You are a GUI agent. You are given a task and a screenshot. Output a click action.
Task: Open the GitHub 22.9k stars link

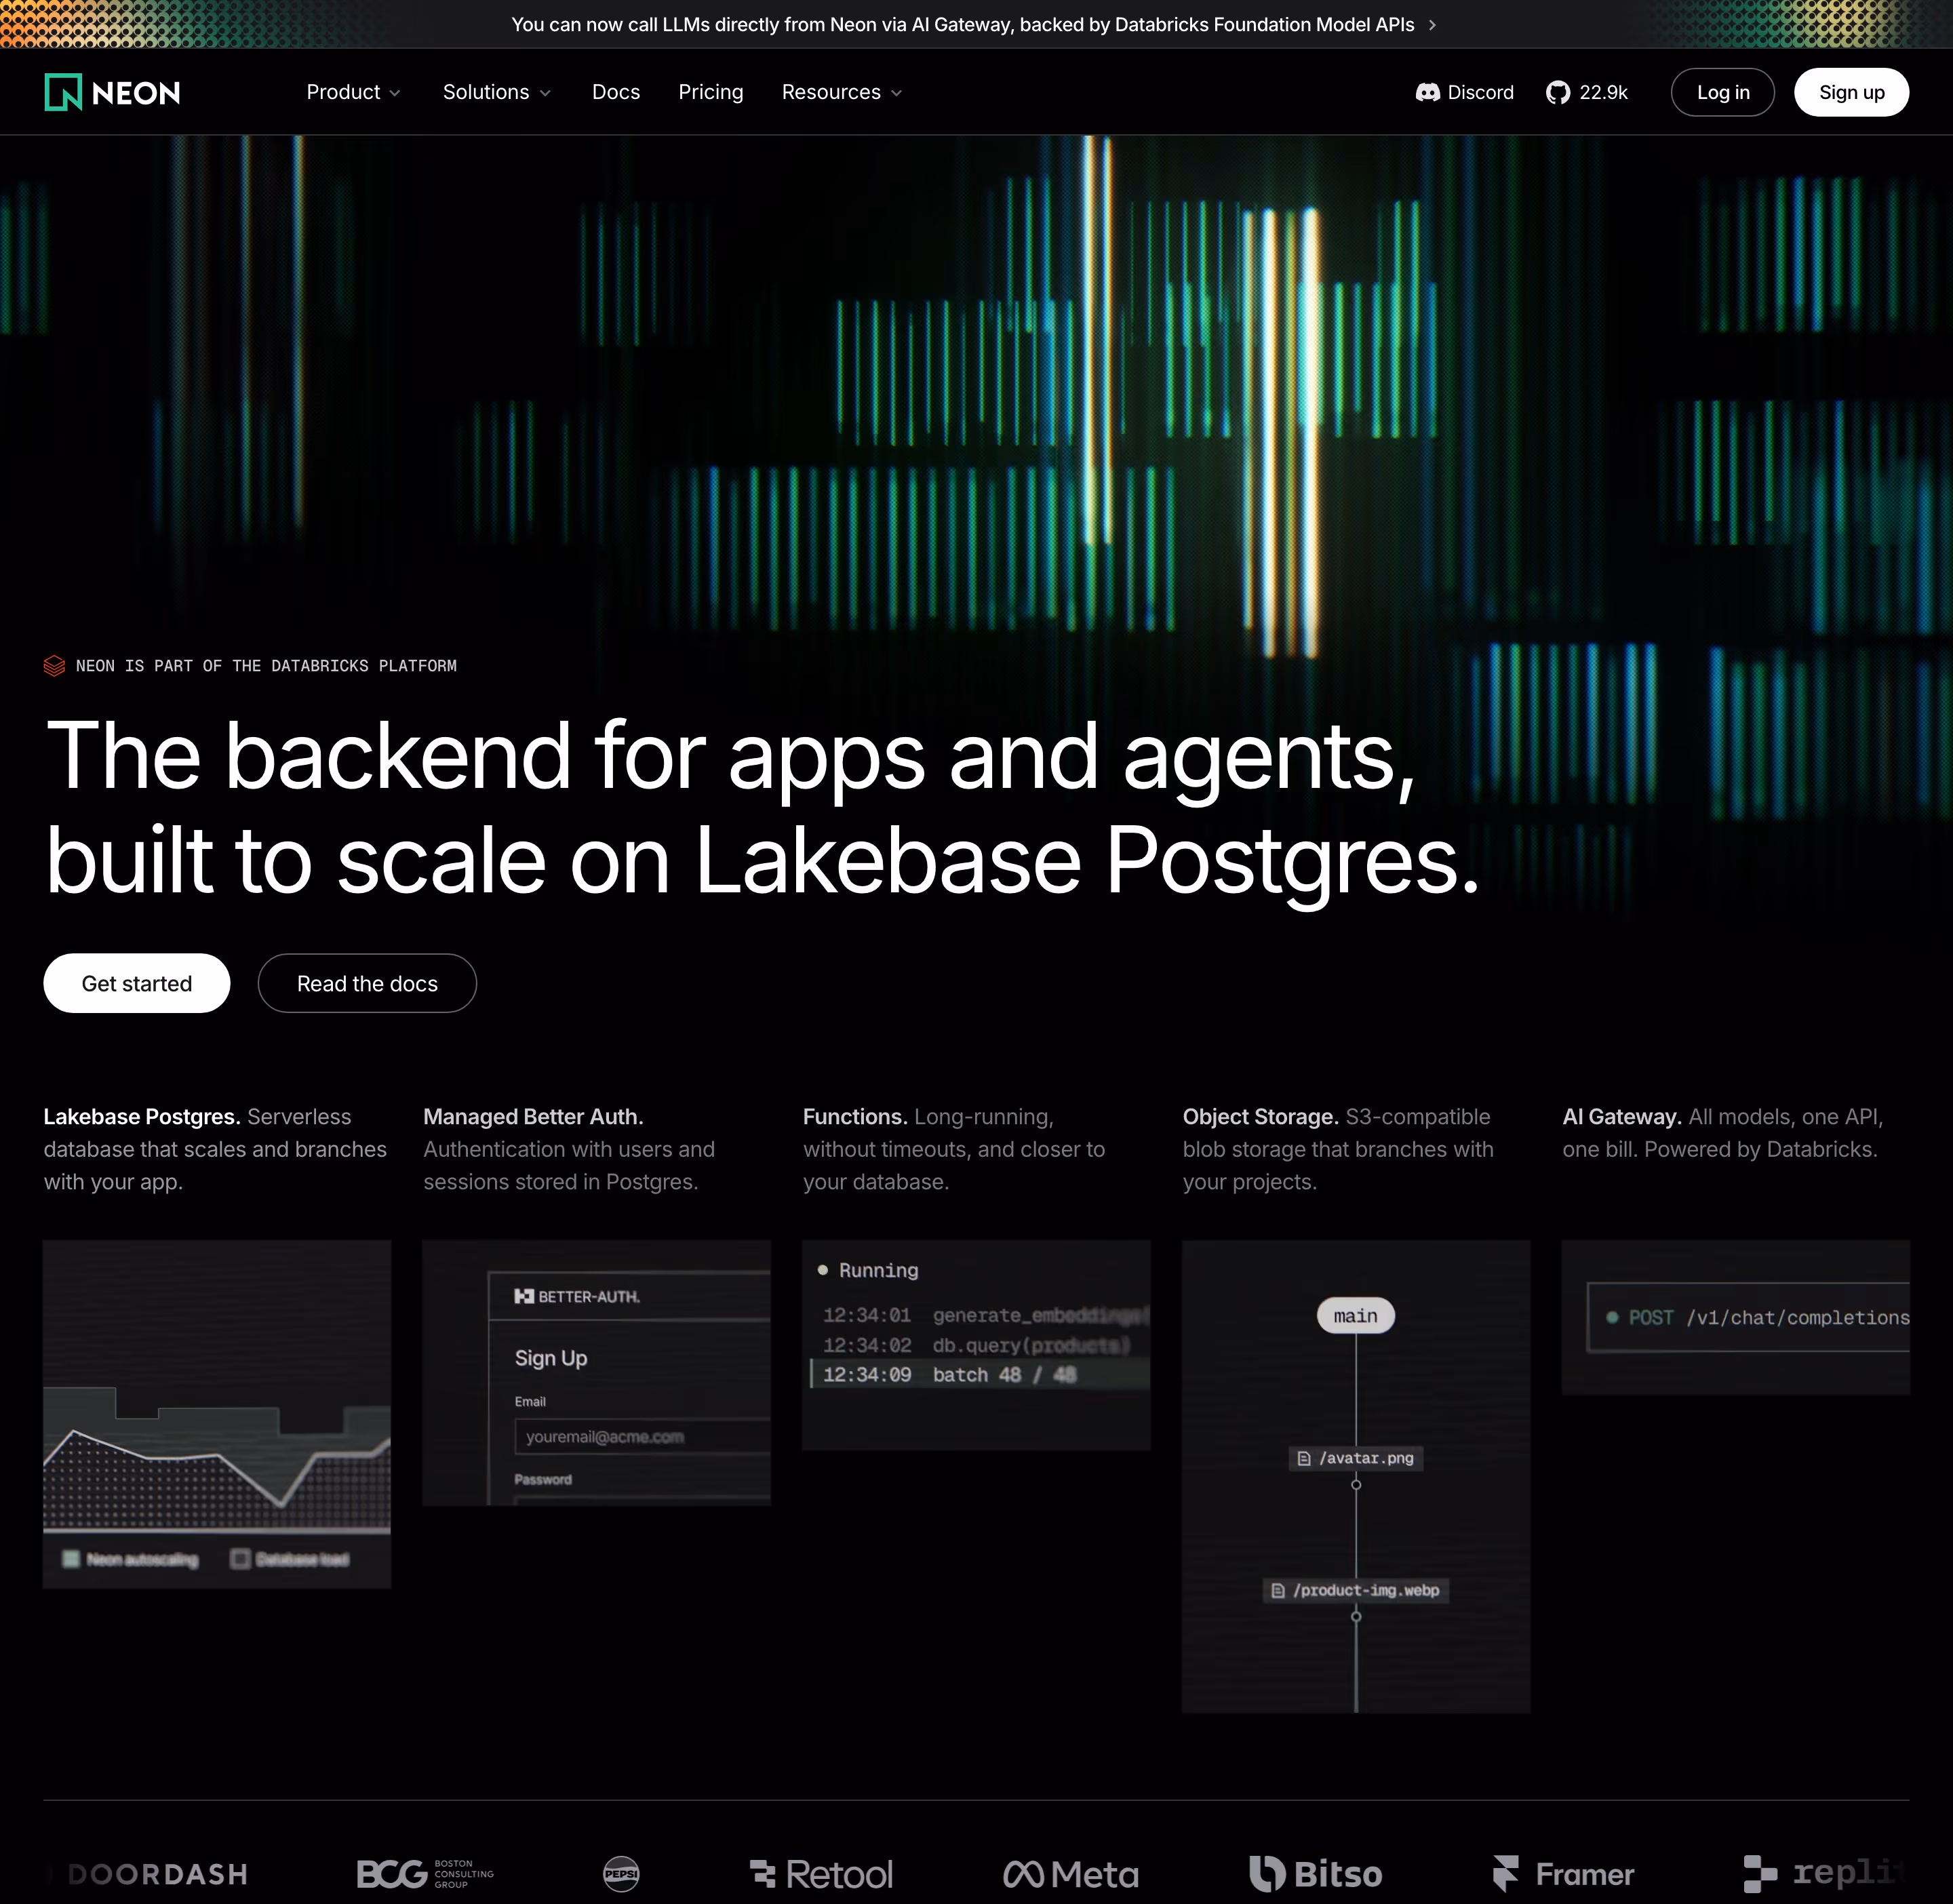tap(1586, 92)
